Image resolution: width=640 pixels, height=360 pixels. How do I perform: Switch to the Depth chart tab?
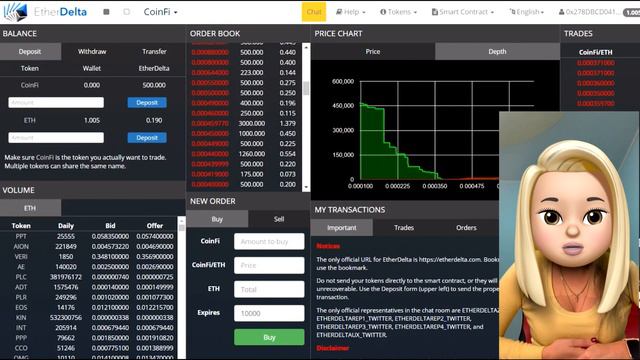[497, 51]
